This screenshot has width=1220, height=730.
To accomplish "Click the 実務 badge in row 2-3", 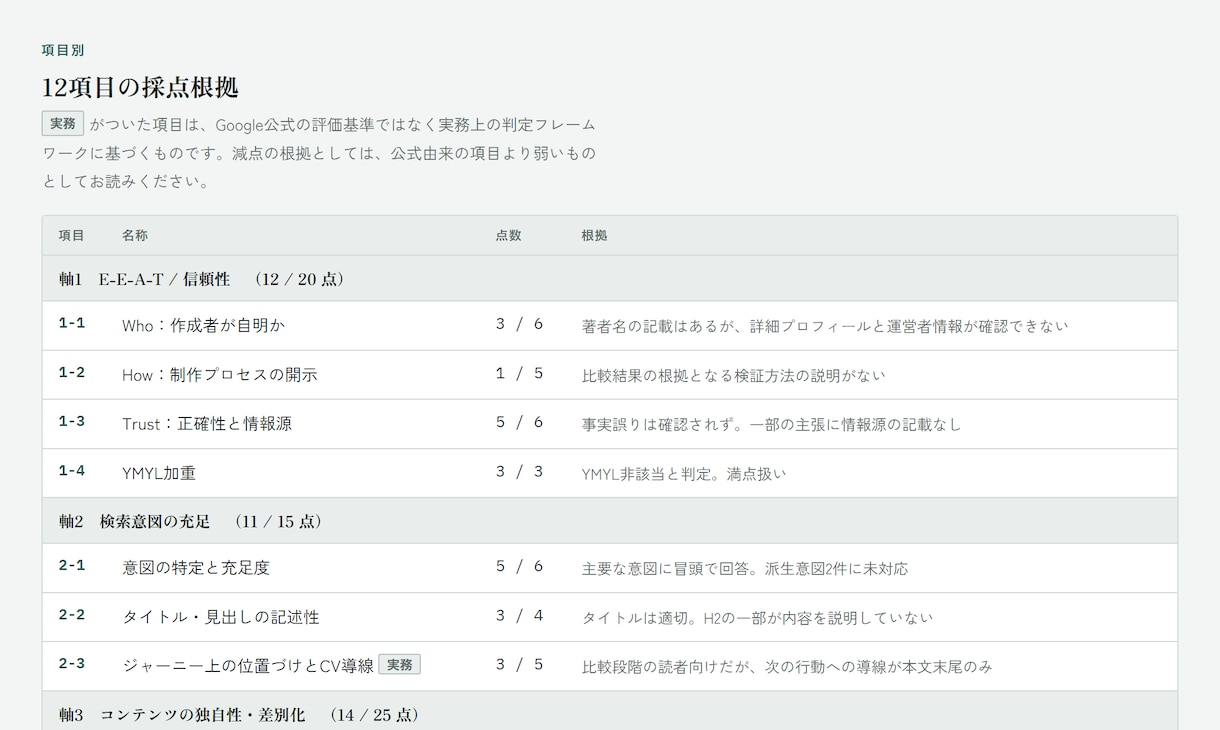I will tap(399, 665).
